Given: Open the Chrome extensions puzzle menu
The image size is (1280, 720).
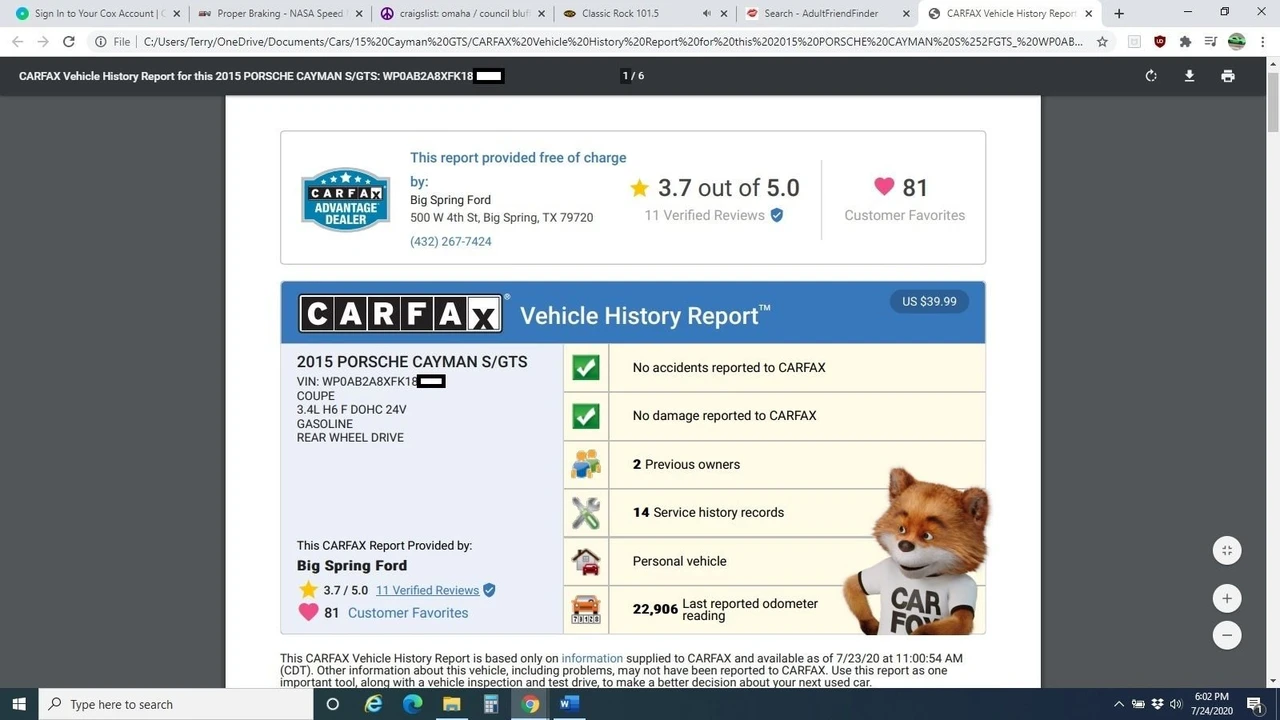Looking at the screenshot, I should coord(1185,42).
